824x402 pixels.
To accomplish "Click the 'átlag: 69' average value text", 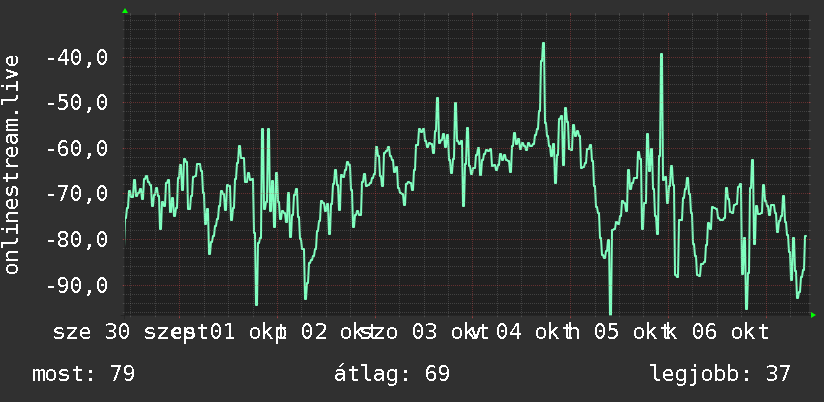I will 392,374.
